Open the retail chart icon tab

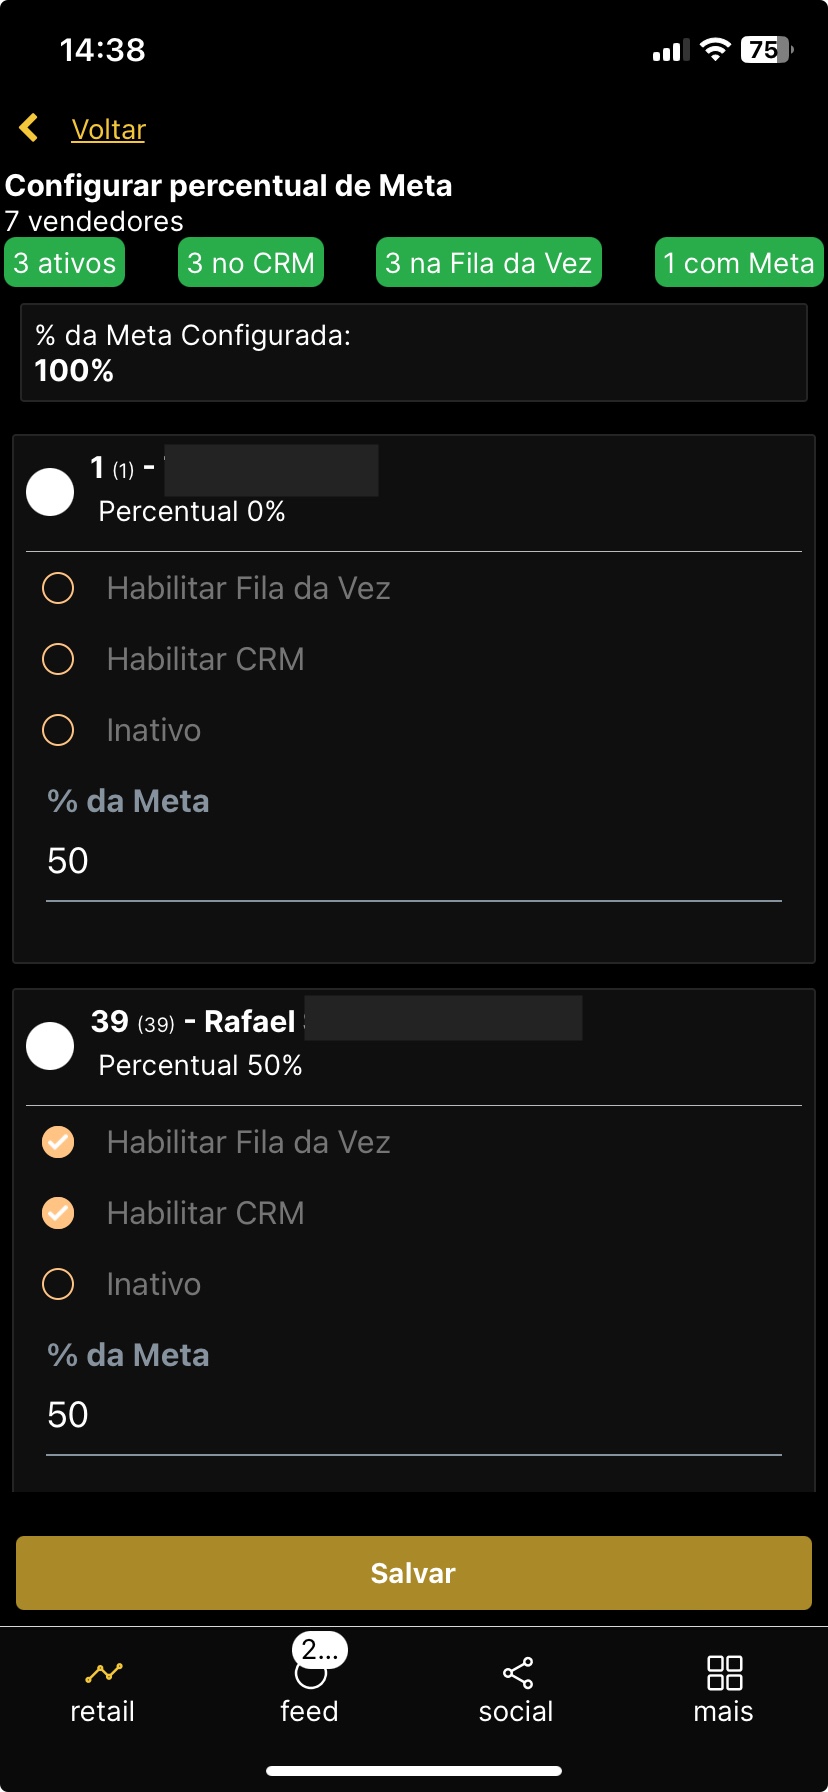click(x=103, y=1672)
